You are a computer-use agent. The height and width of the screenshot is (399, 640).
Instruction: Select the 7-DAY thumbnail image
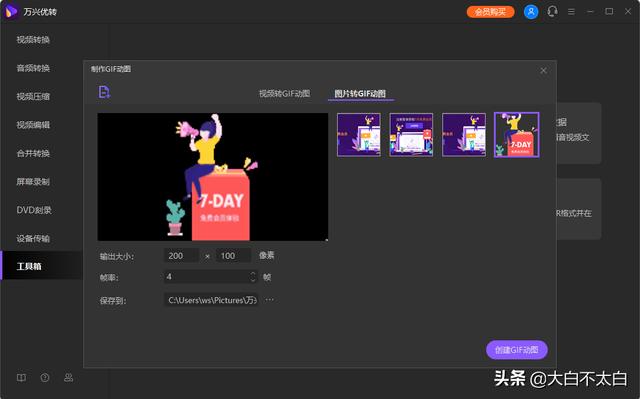click(516, 135)
